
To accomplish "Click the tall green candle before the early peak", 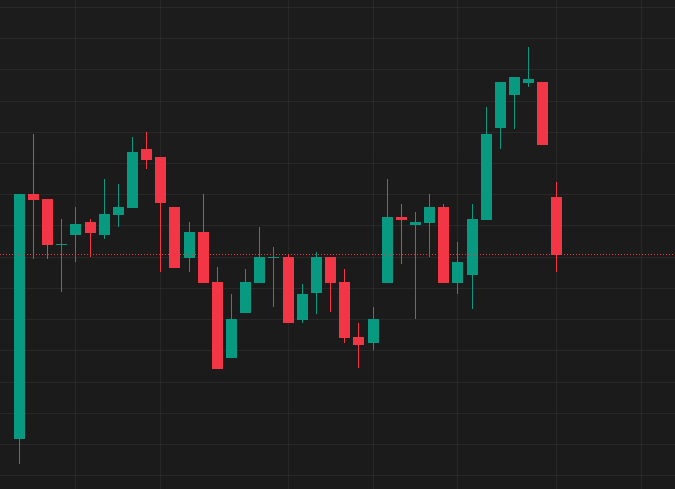I will pyautogui.click(x=132, y=180).
